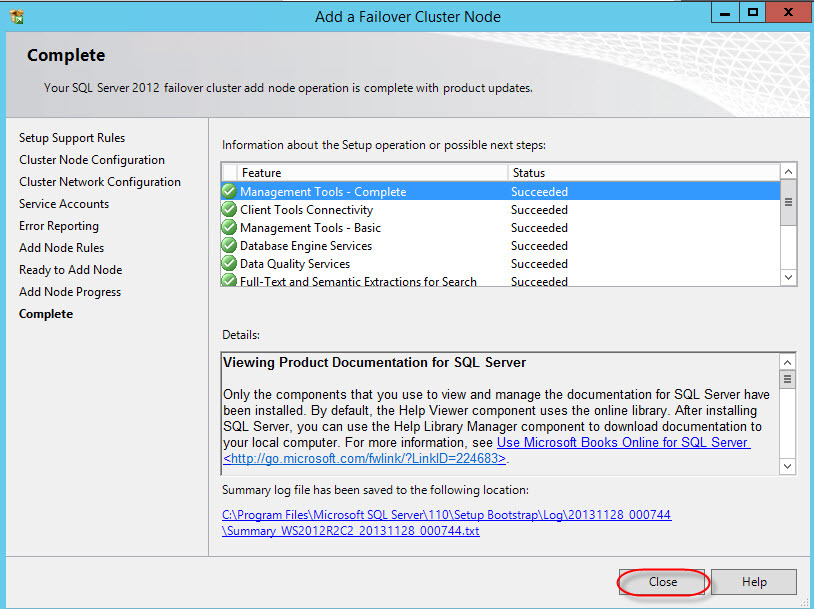This screenshot has width=814, height=609.
Task: Maximize the Add a Failover Cluster Node window
Action: (753, 12)
